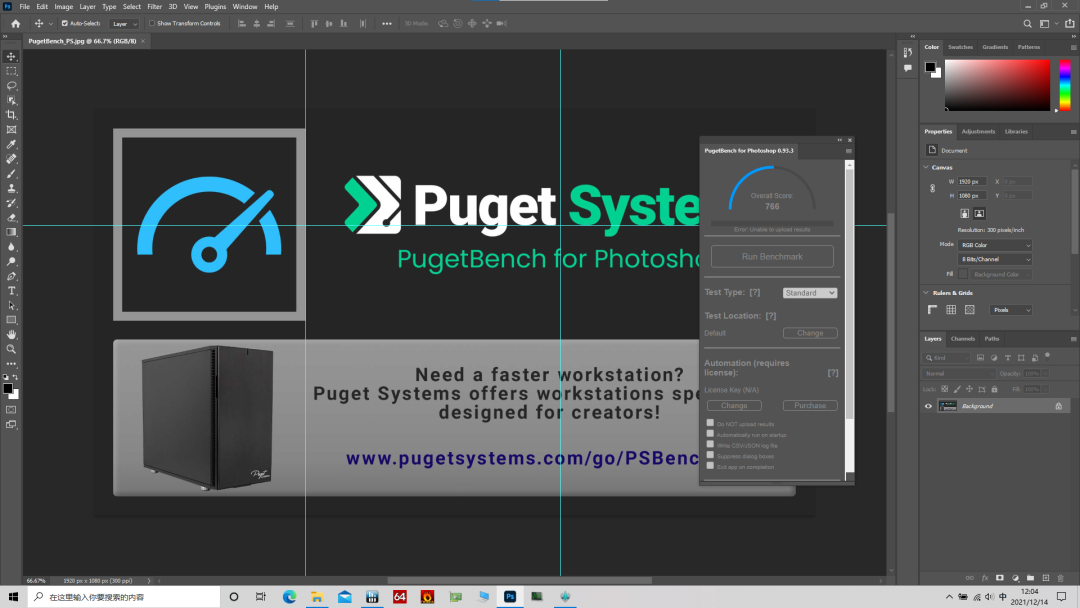Viewport: 1080px width, 608px height.
Task: Select the Frame tool
Action: coord(12,129)
